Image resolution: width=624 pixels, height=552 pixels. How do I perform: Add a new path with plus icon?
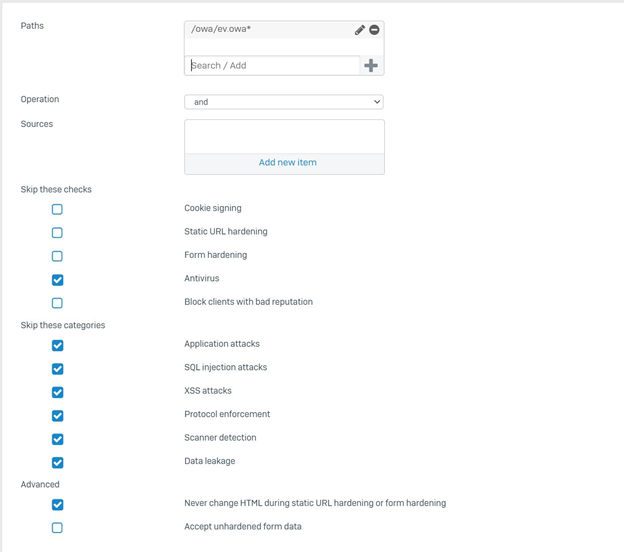click(371, 66)
